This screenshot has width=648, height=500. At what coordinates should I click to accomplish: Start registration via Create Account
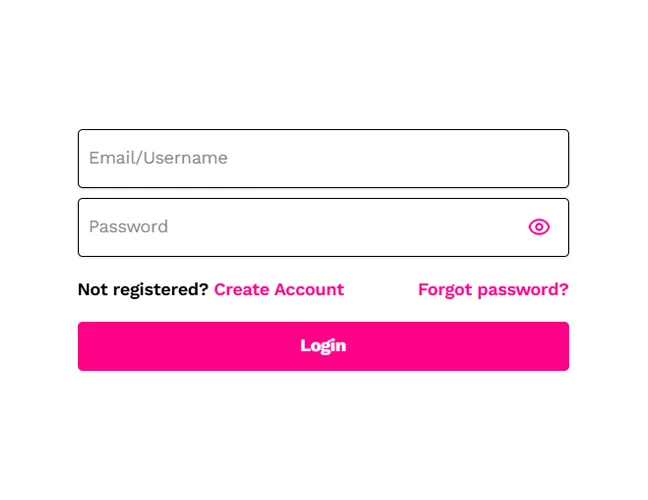pos(279,290)
